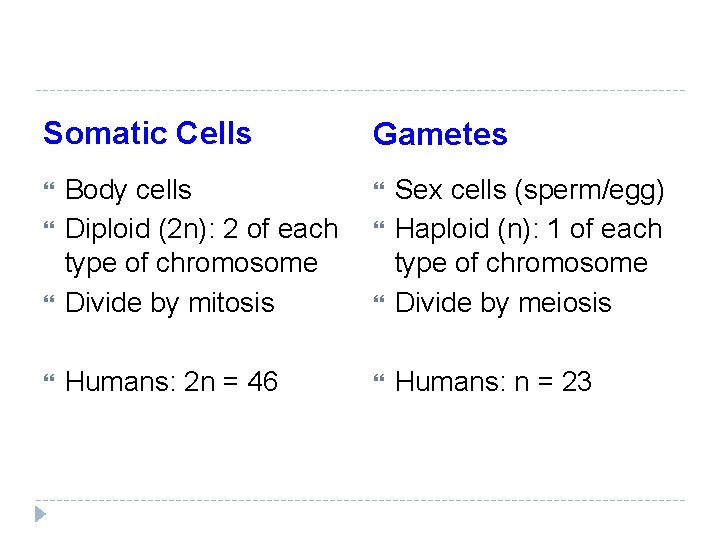
Task: Click the "Body cells" text line
Action: click(128, 190)
